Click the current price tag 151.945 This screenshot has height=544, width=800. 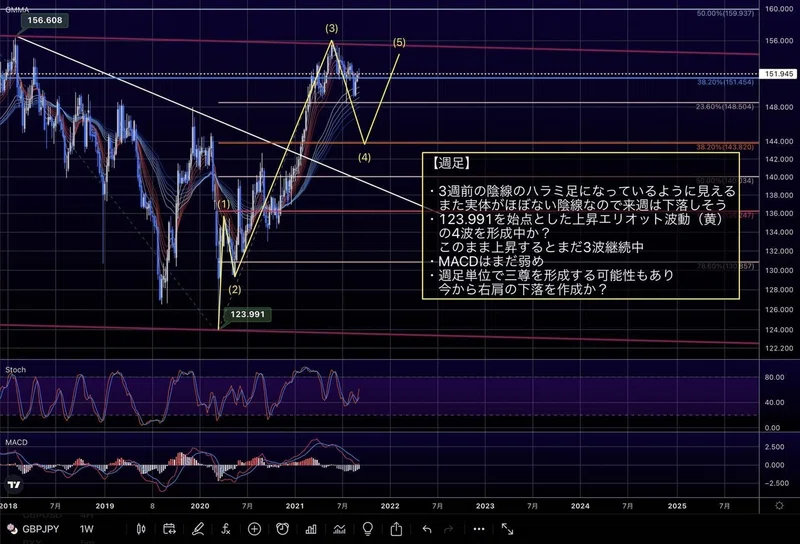pos(779,74)
